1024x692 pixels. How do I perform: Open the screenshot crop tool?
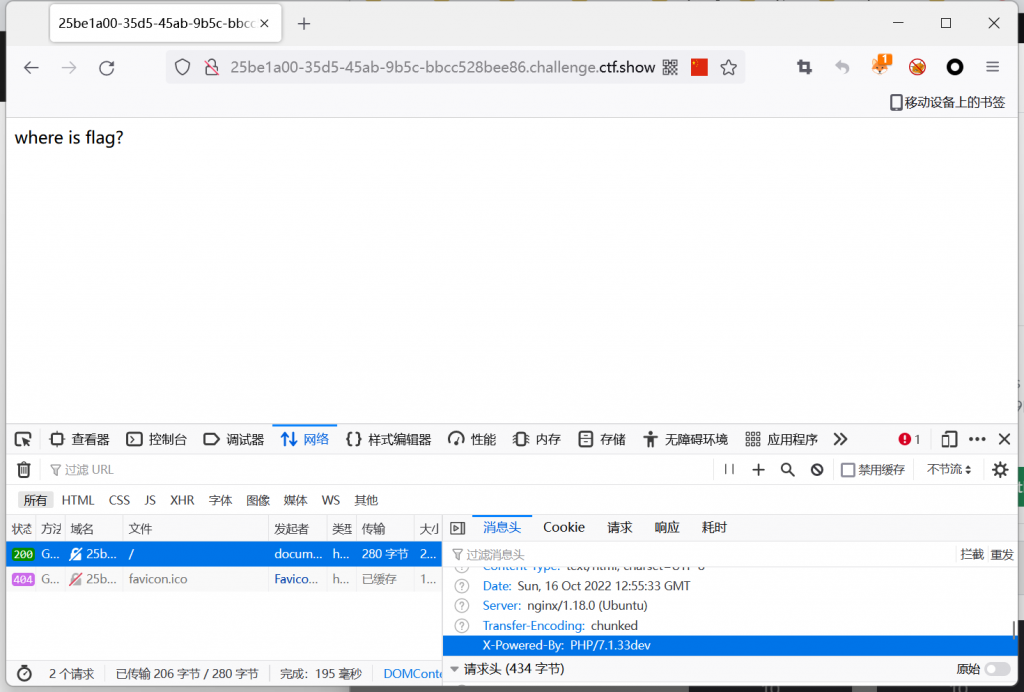805,67
